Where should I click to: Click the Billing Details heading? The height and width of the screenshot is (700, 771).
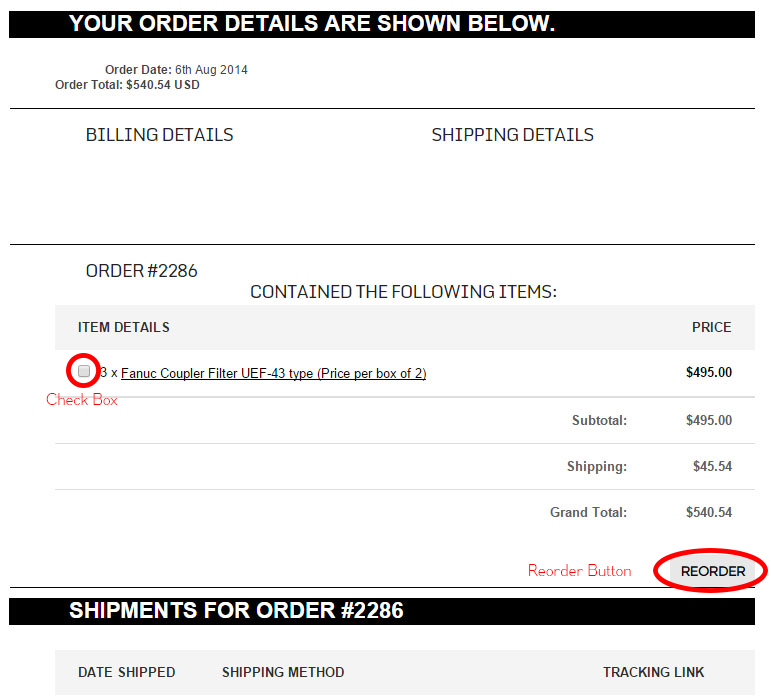[x=159, y=135]
